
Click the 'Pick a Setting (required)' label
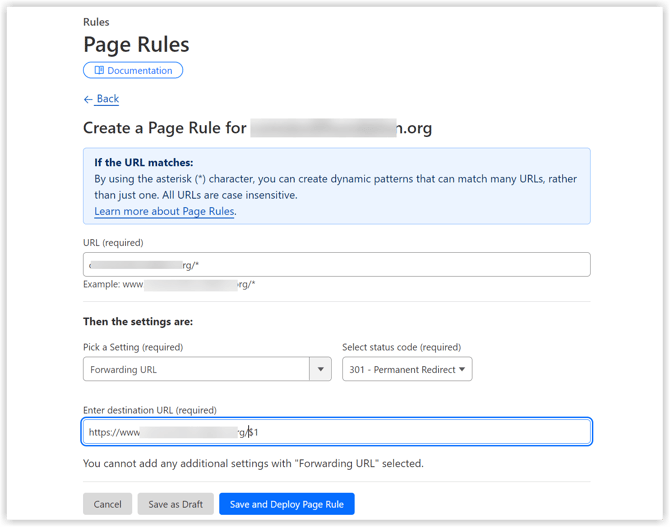(133, 347)
